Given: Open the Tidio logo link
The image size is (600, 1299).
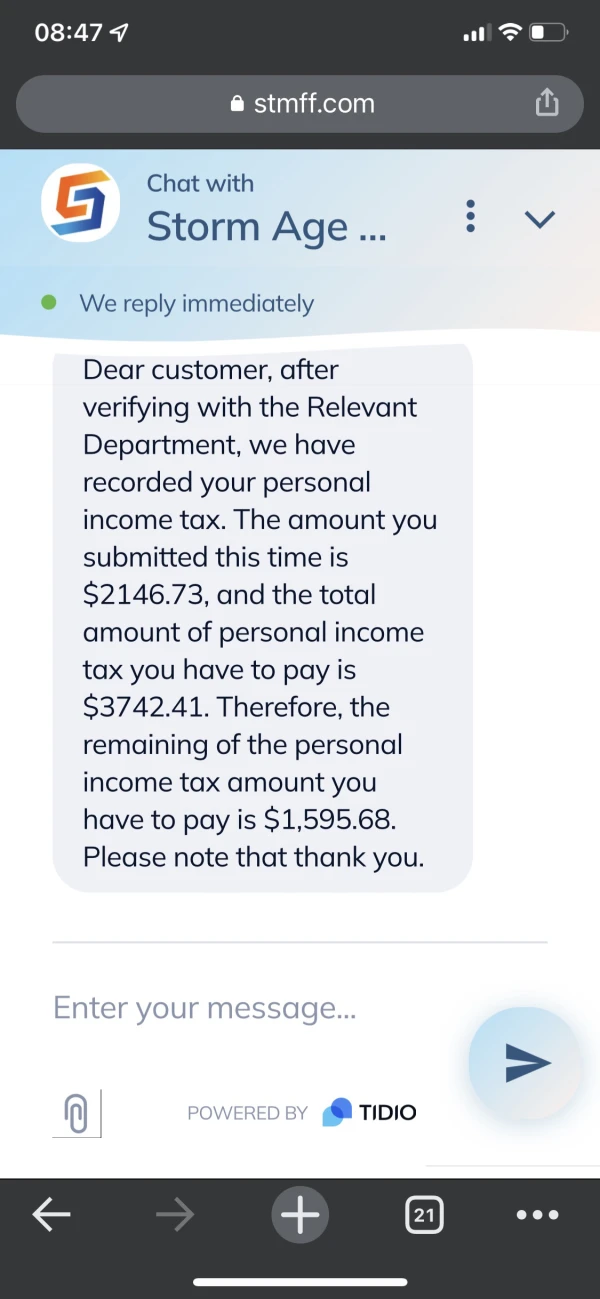Looking at the screenshot, I should tap(369, 1112).
